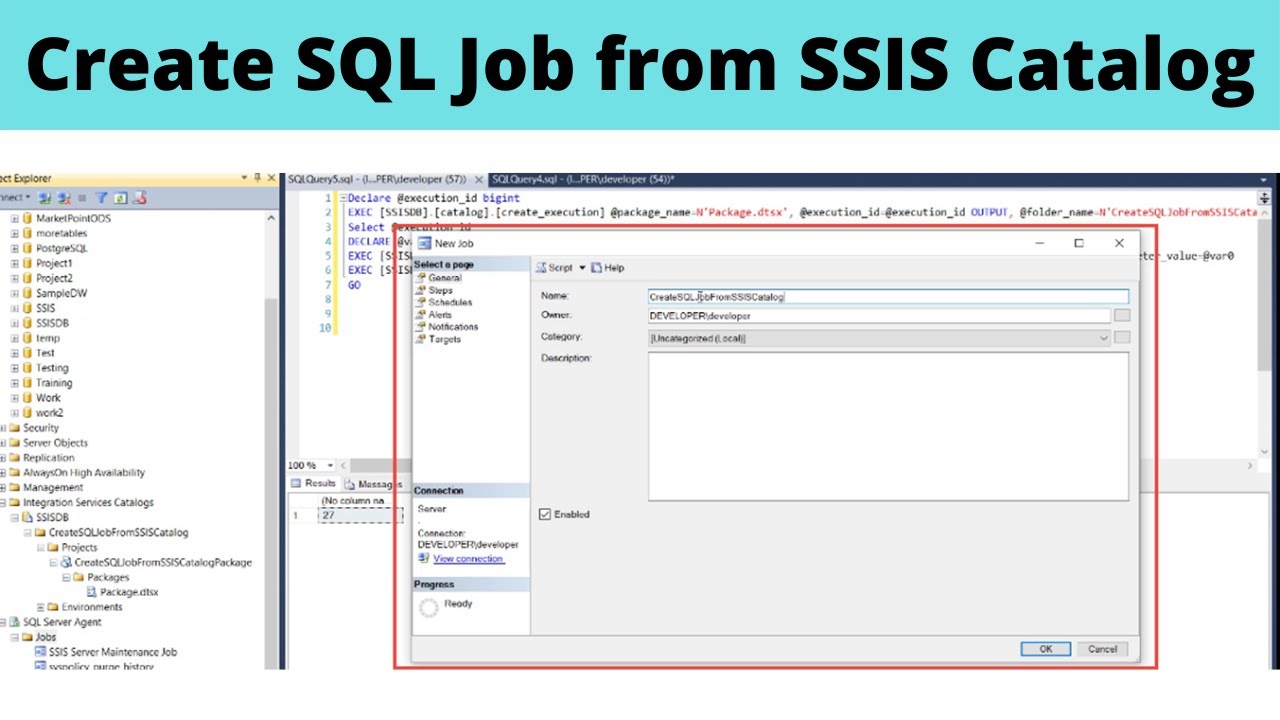Open the Script dropdown arrow
This screenshot has height=720, width=1280.
click(582, 268)
